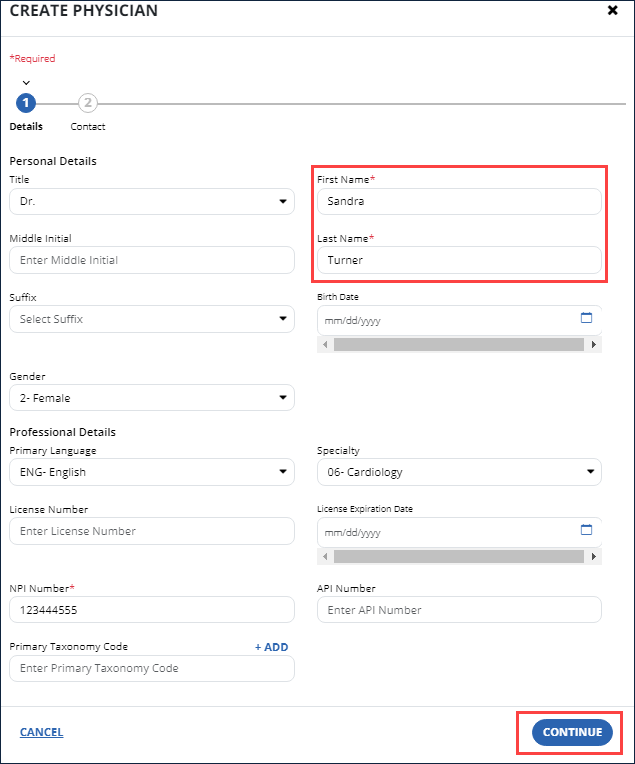The image size is (635, 764).
Task: Open the Title dropdown
Action: coord(152,201)
